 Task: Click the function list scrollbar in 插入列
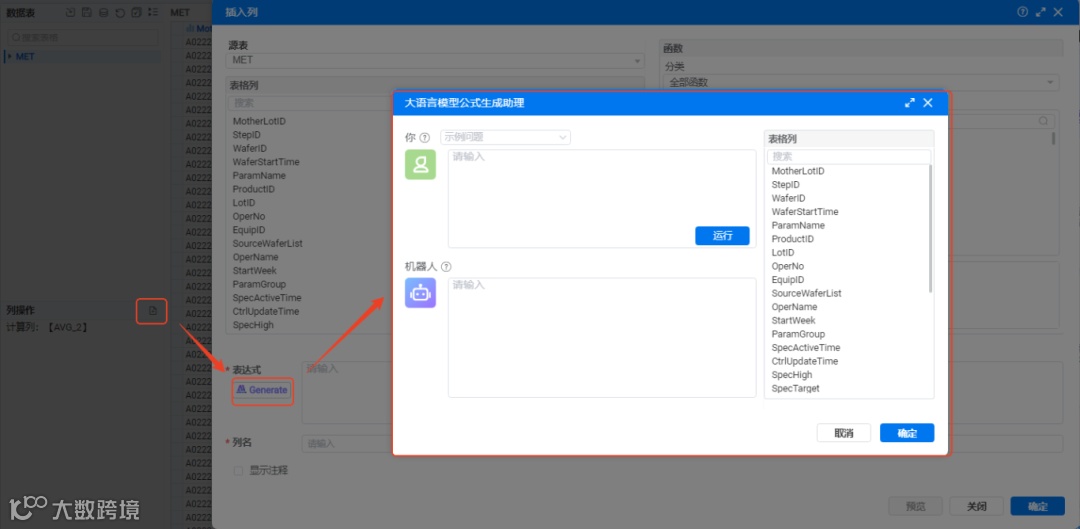1053,138
